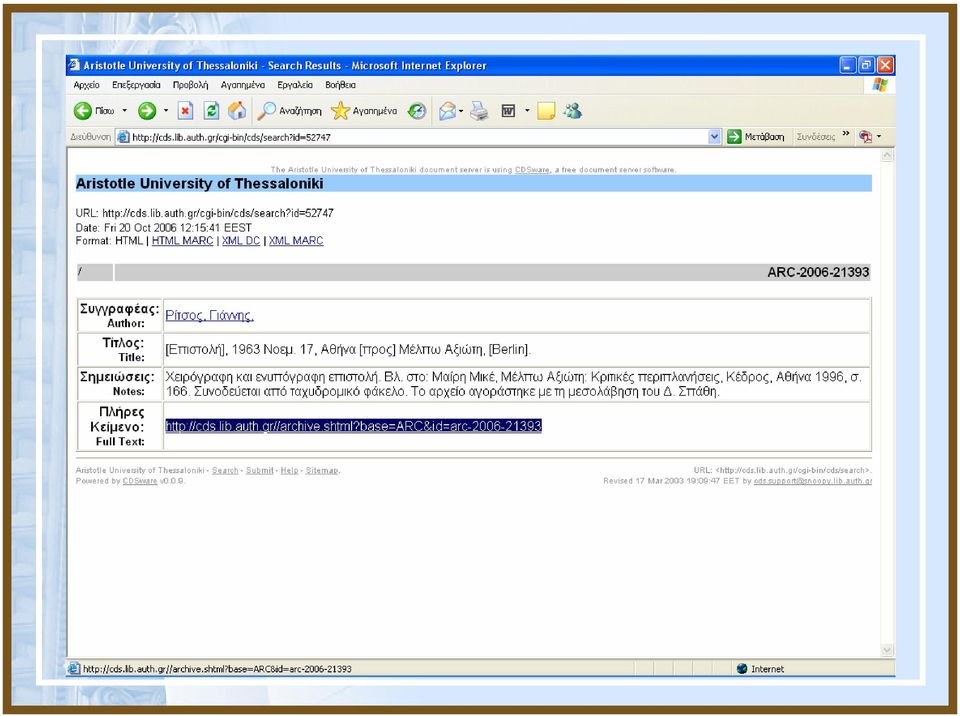Click the footer Help link
Viewport: 960px width, 716px height.
pyautogui.click(x=290, y=470)
